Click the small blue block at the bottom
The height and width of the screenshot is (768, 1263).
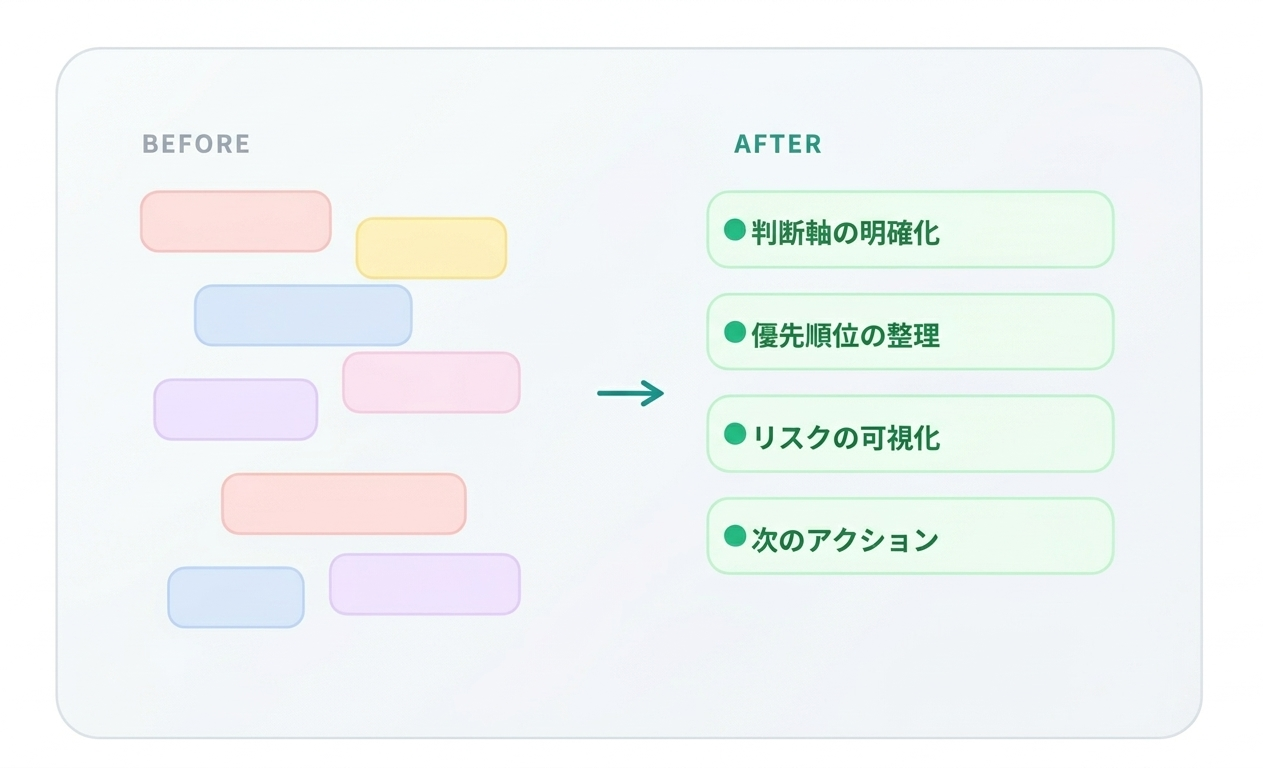[x=235, y=597]
